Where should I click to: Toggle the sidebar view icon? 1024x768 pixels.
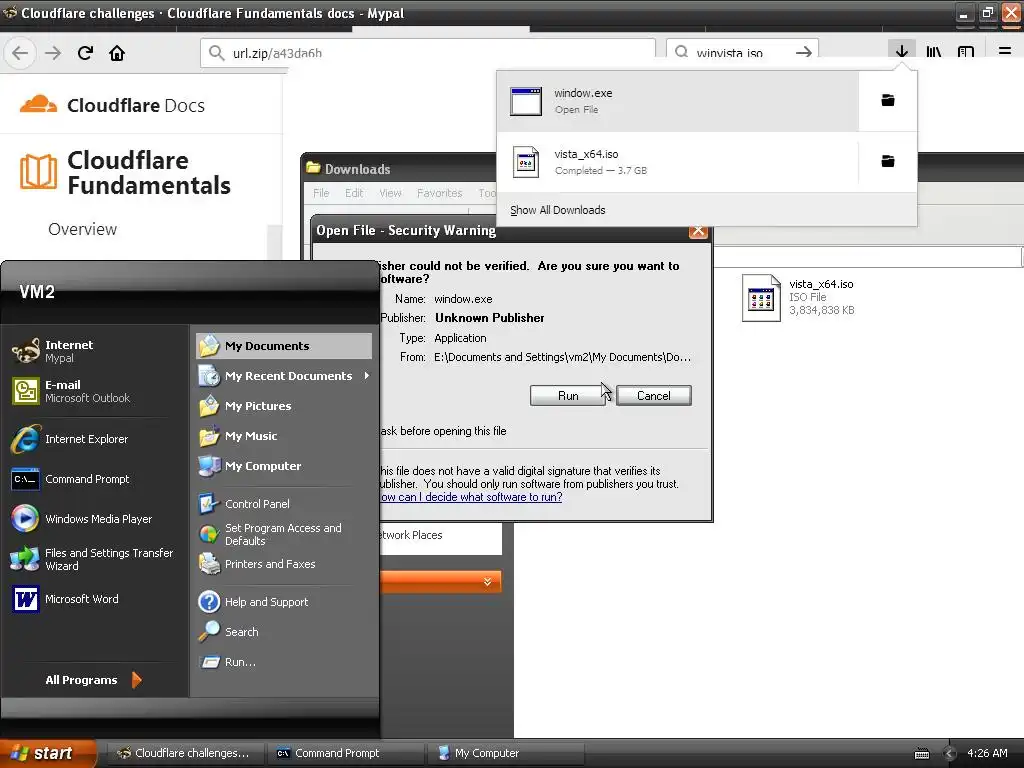tap(966, 52)
